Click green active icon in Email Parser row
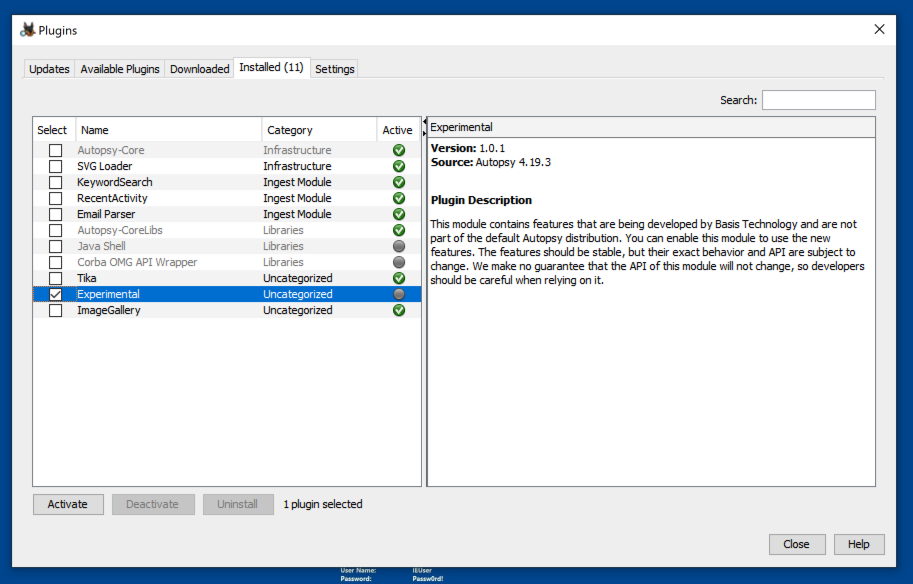913x584 pixels. [x=399, y=214]
